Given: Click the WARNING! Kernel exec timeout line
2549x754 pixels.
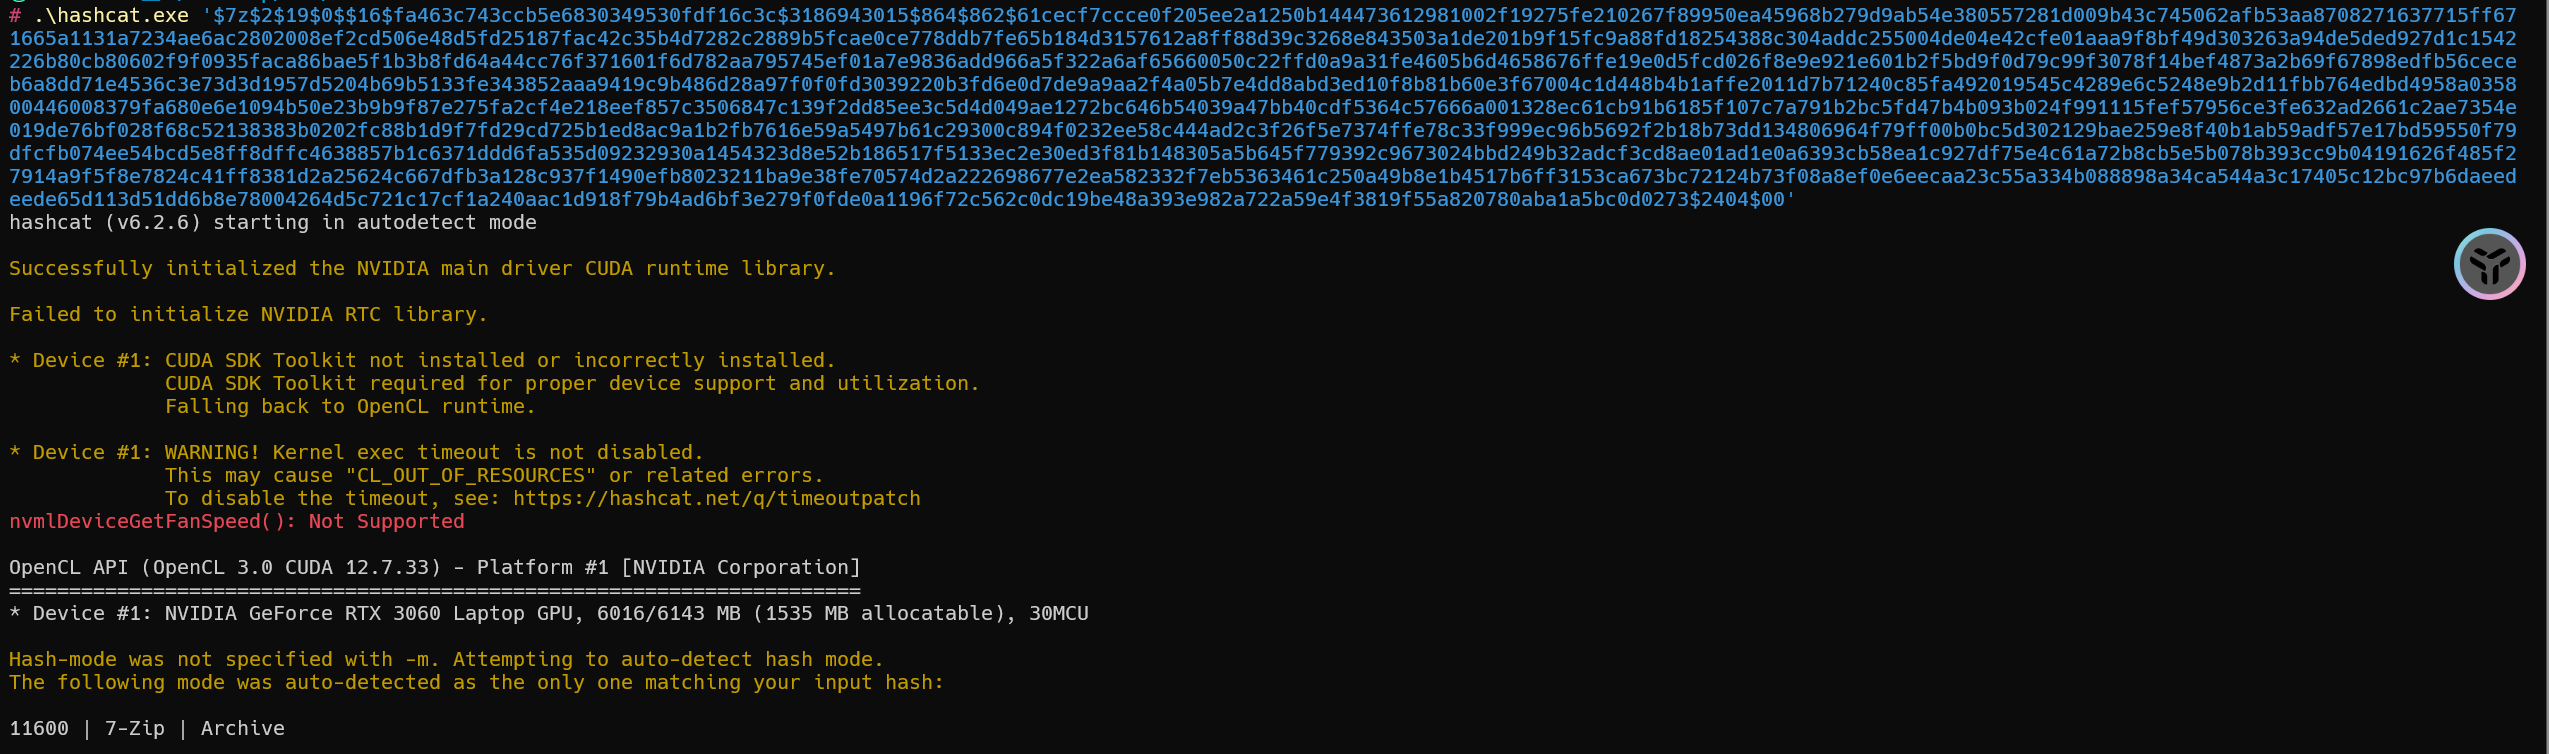Looking at the screenshot, I should click(434, 452).
